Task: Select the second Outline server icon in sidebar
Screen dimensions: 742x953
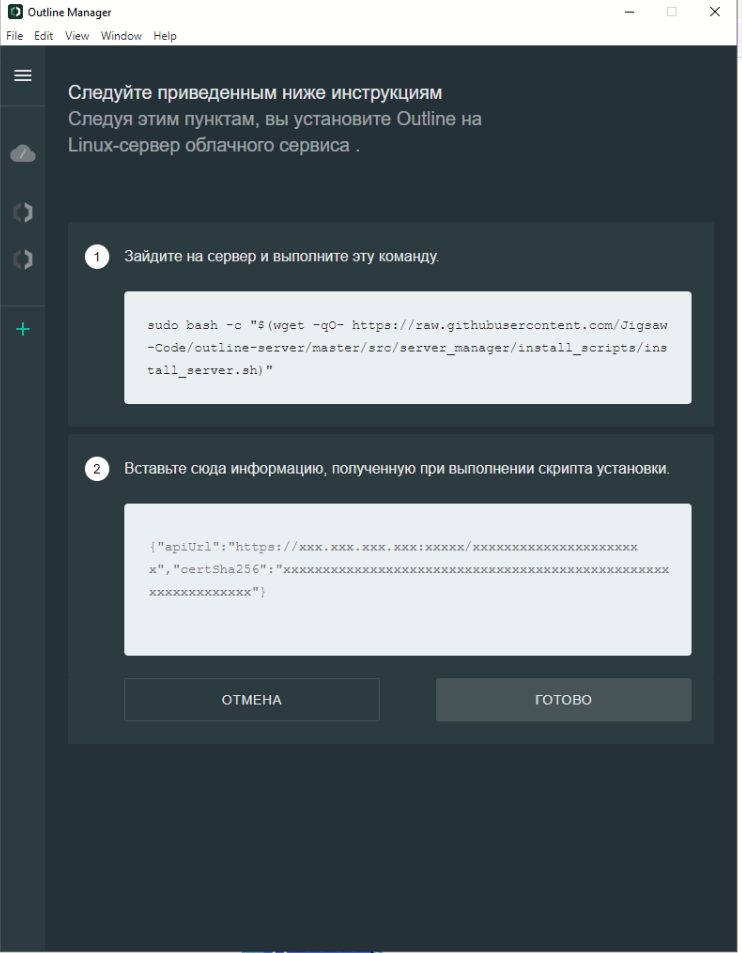Action: click(23, 260)
